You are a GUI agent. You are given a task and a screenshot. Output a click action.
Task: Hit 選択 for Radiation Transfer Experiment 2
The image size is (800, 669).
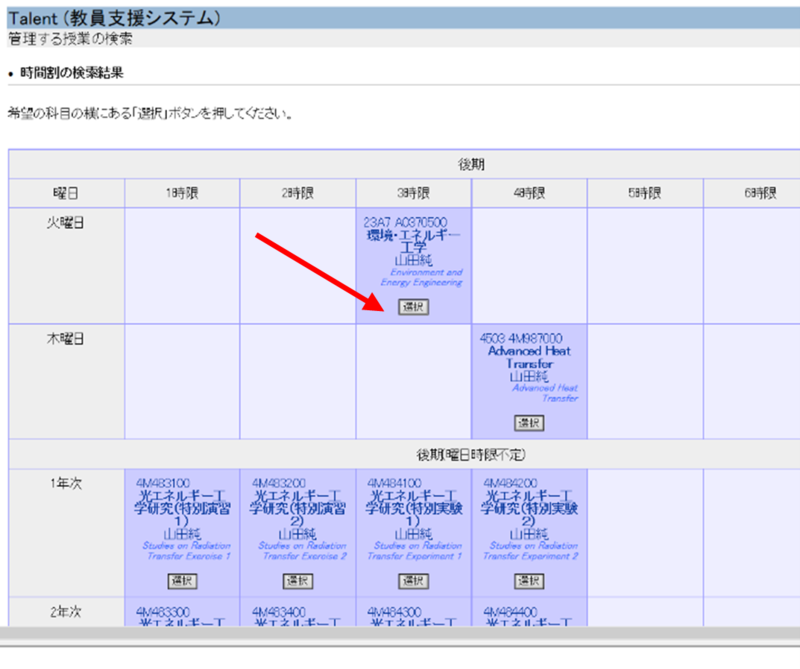pyautogui.click(x=529, y=581)
